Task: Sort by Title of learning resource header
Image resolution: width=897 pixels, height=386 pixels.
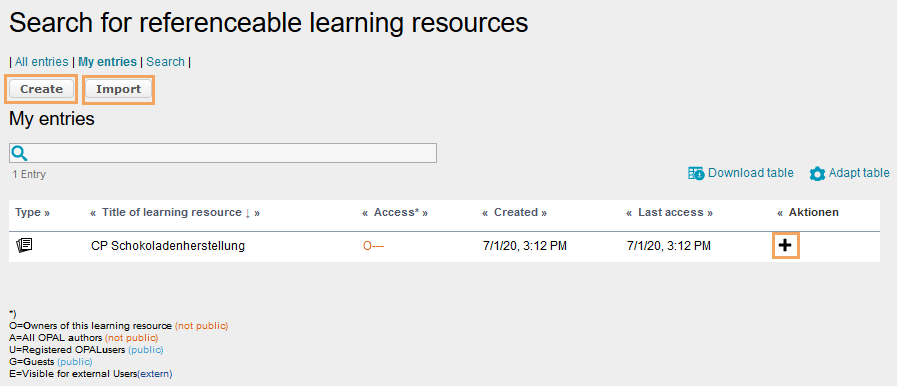Action: point(172,212)
